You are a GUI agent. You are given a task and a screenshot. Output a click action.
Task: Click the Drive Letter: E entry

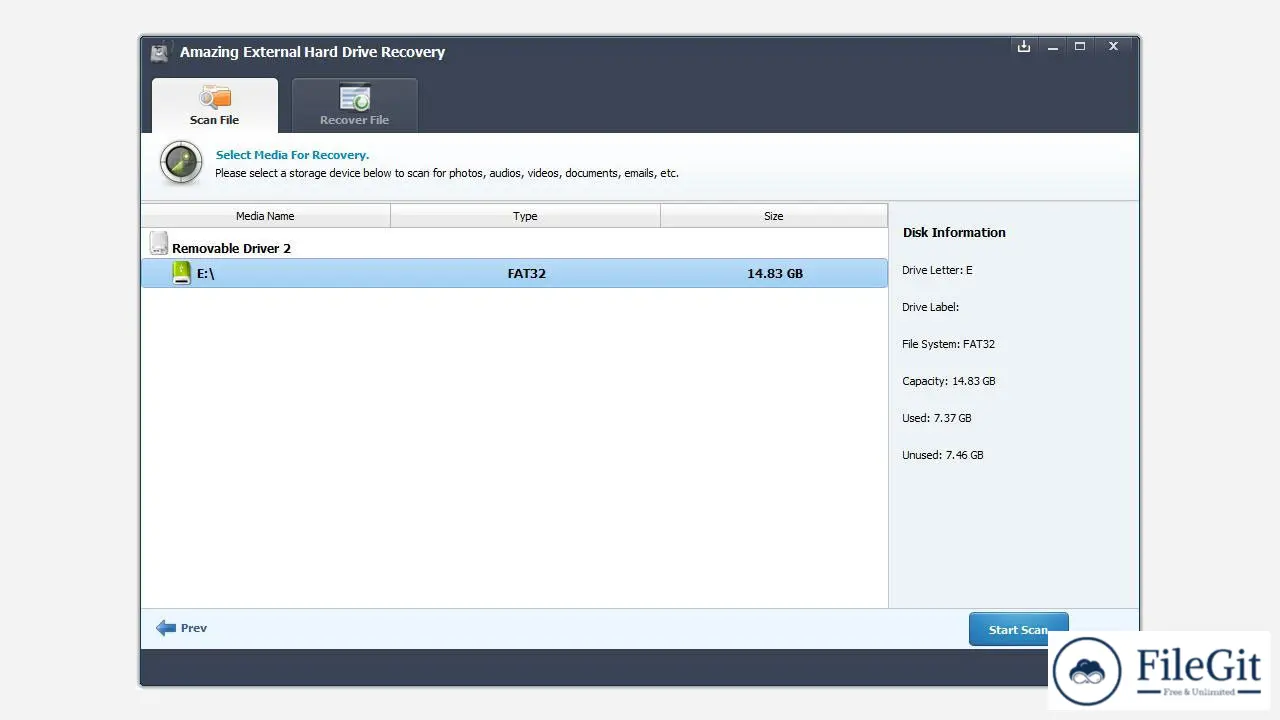click(x=937, y=270)
